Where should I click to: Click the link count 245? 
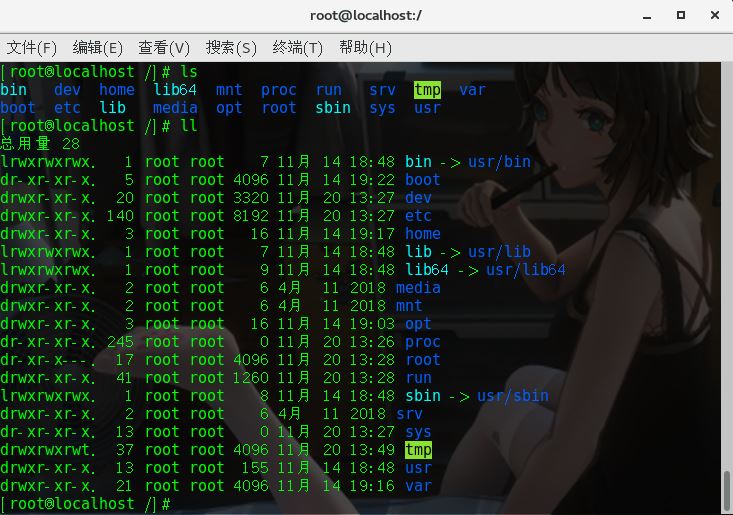pyautogui.click(x=120, y=342)
